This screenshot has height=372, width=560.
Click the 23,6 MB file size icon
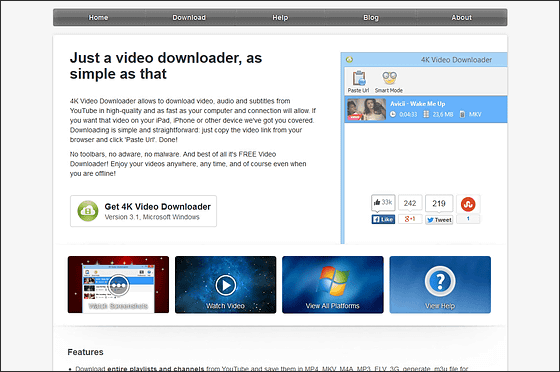click(426, 114)
